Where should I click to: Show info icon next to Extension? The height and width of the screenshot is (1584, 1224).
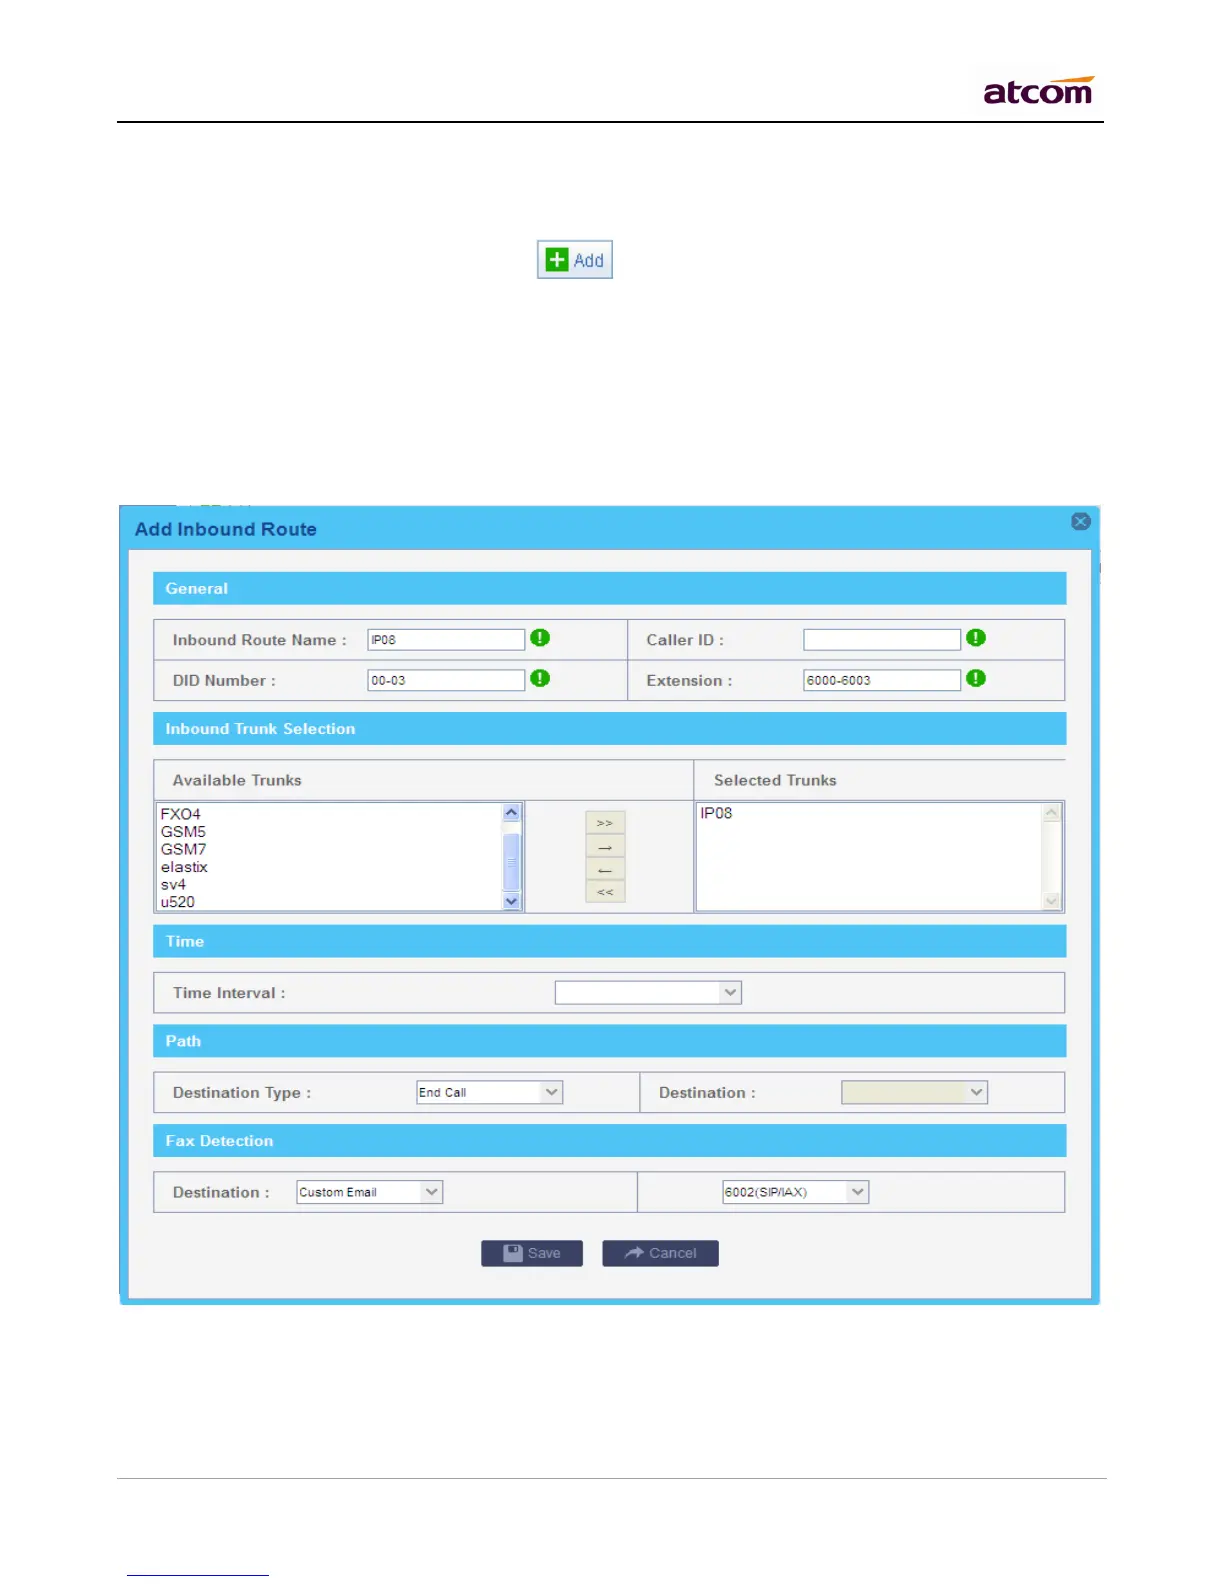976,678
